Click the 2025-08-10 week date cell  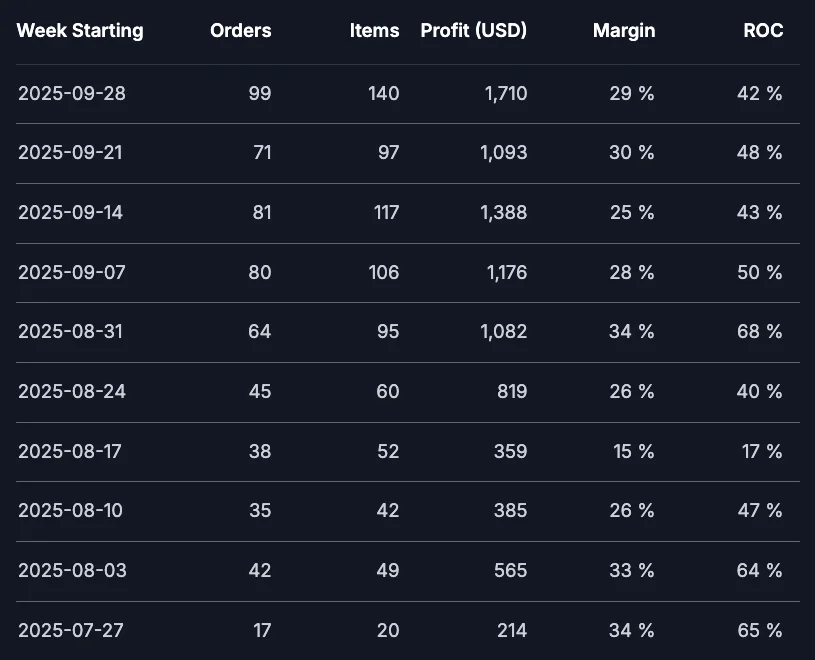click(72, 511)
